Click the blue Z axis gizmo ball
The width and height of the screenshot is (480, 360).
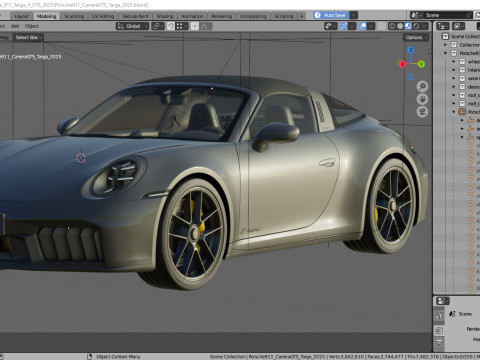(411, 50)
